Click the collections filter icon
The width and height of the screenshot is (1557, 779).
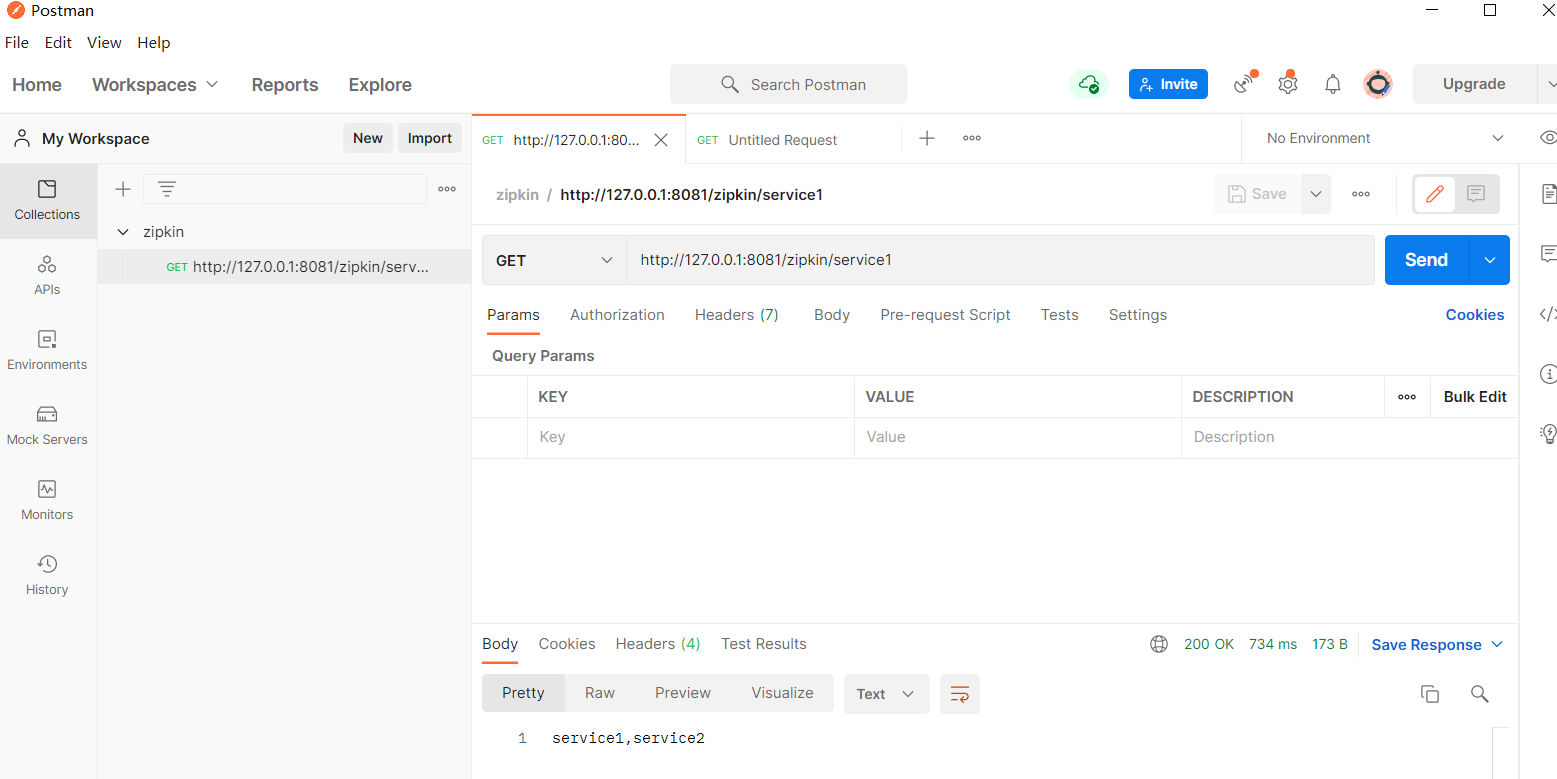coord(167,189)
